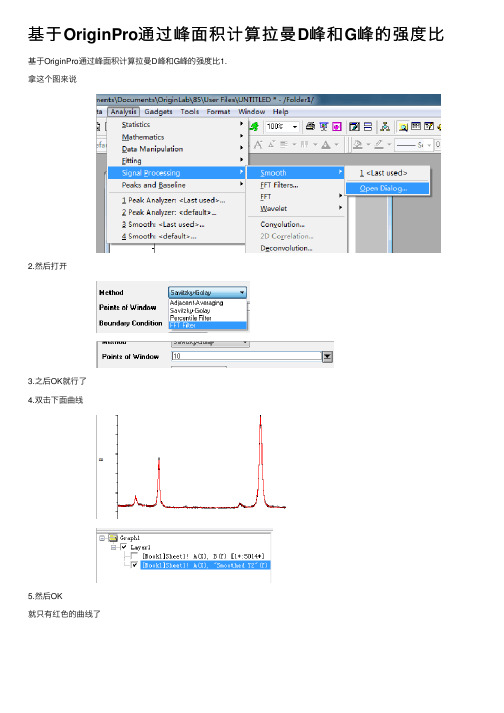The width and height of the screenshot is (504, 713).
Task: Open Convolution... entry
Action: (282, 224)
